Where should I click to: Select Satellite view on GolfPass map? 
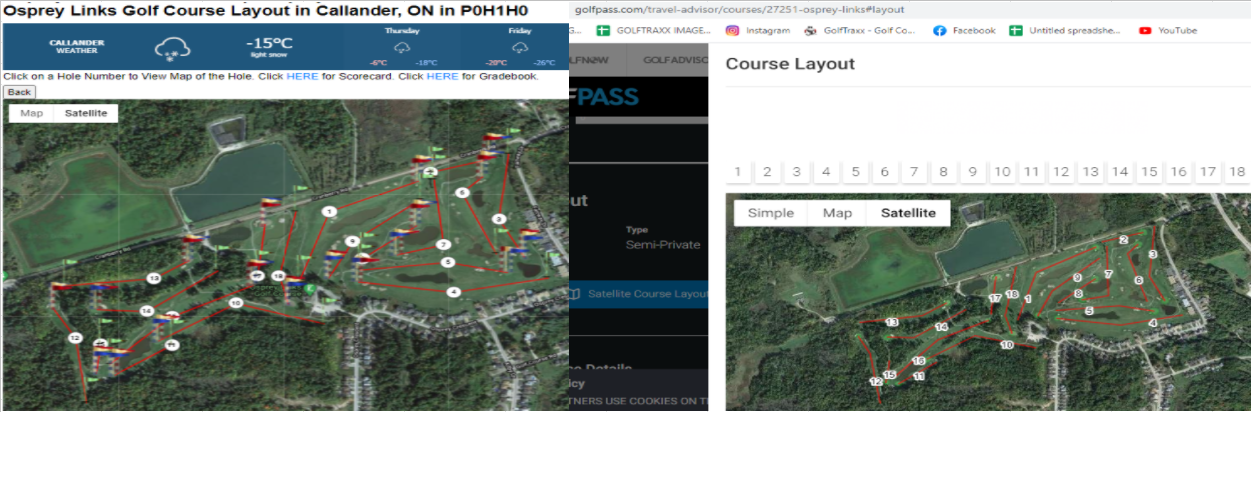coord(909,213)
